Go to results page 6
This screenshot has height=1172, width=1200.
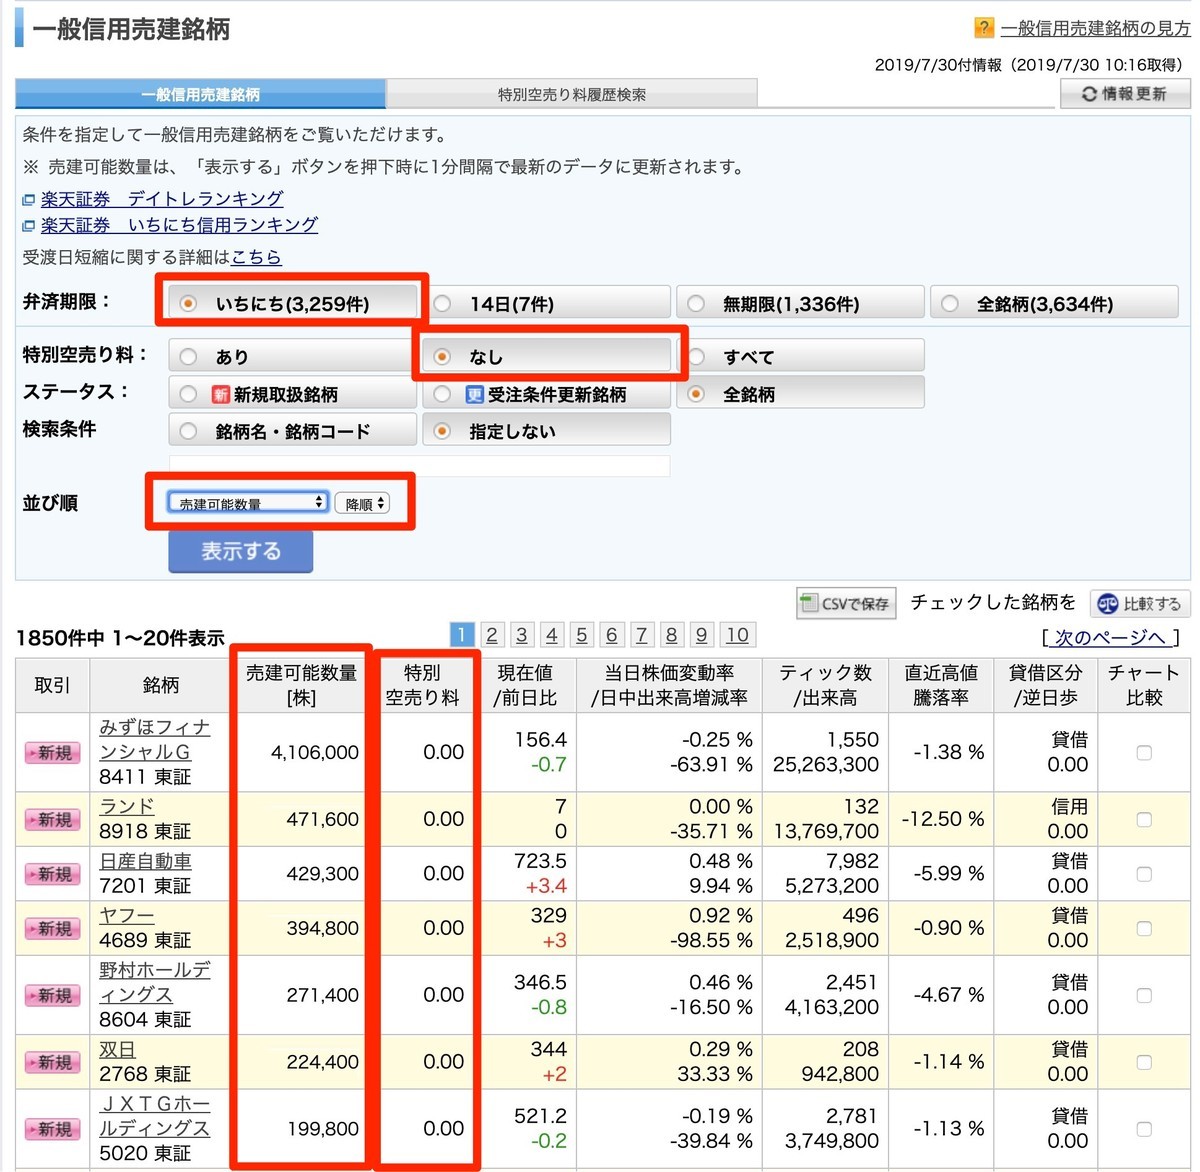click(x=611, y=635)
